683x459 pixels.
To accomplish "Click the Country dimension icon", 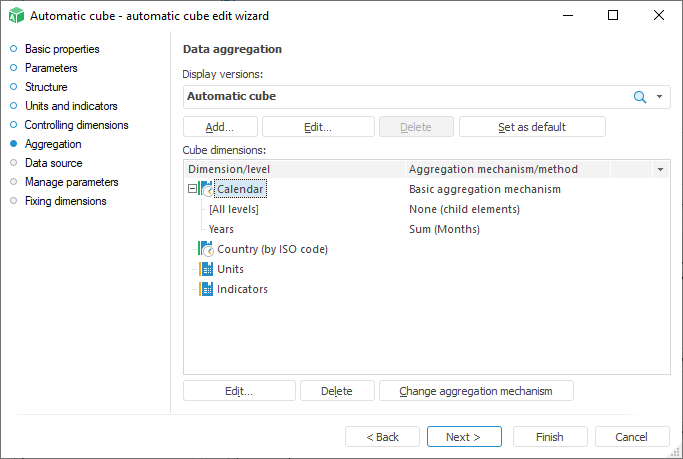I will (207, 249).
